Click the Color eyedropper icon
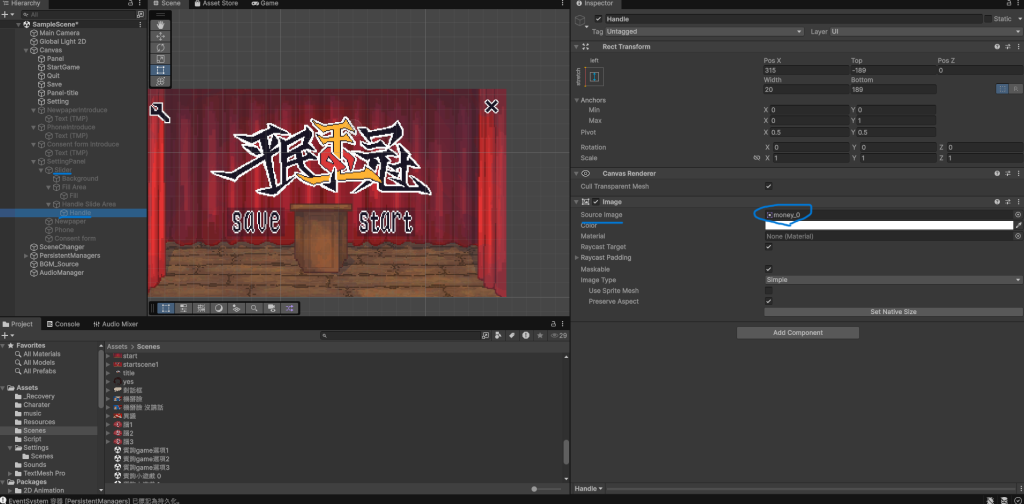 point(1017,225)
